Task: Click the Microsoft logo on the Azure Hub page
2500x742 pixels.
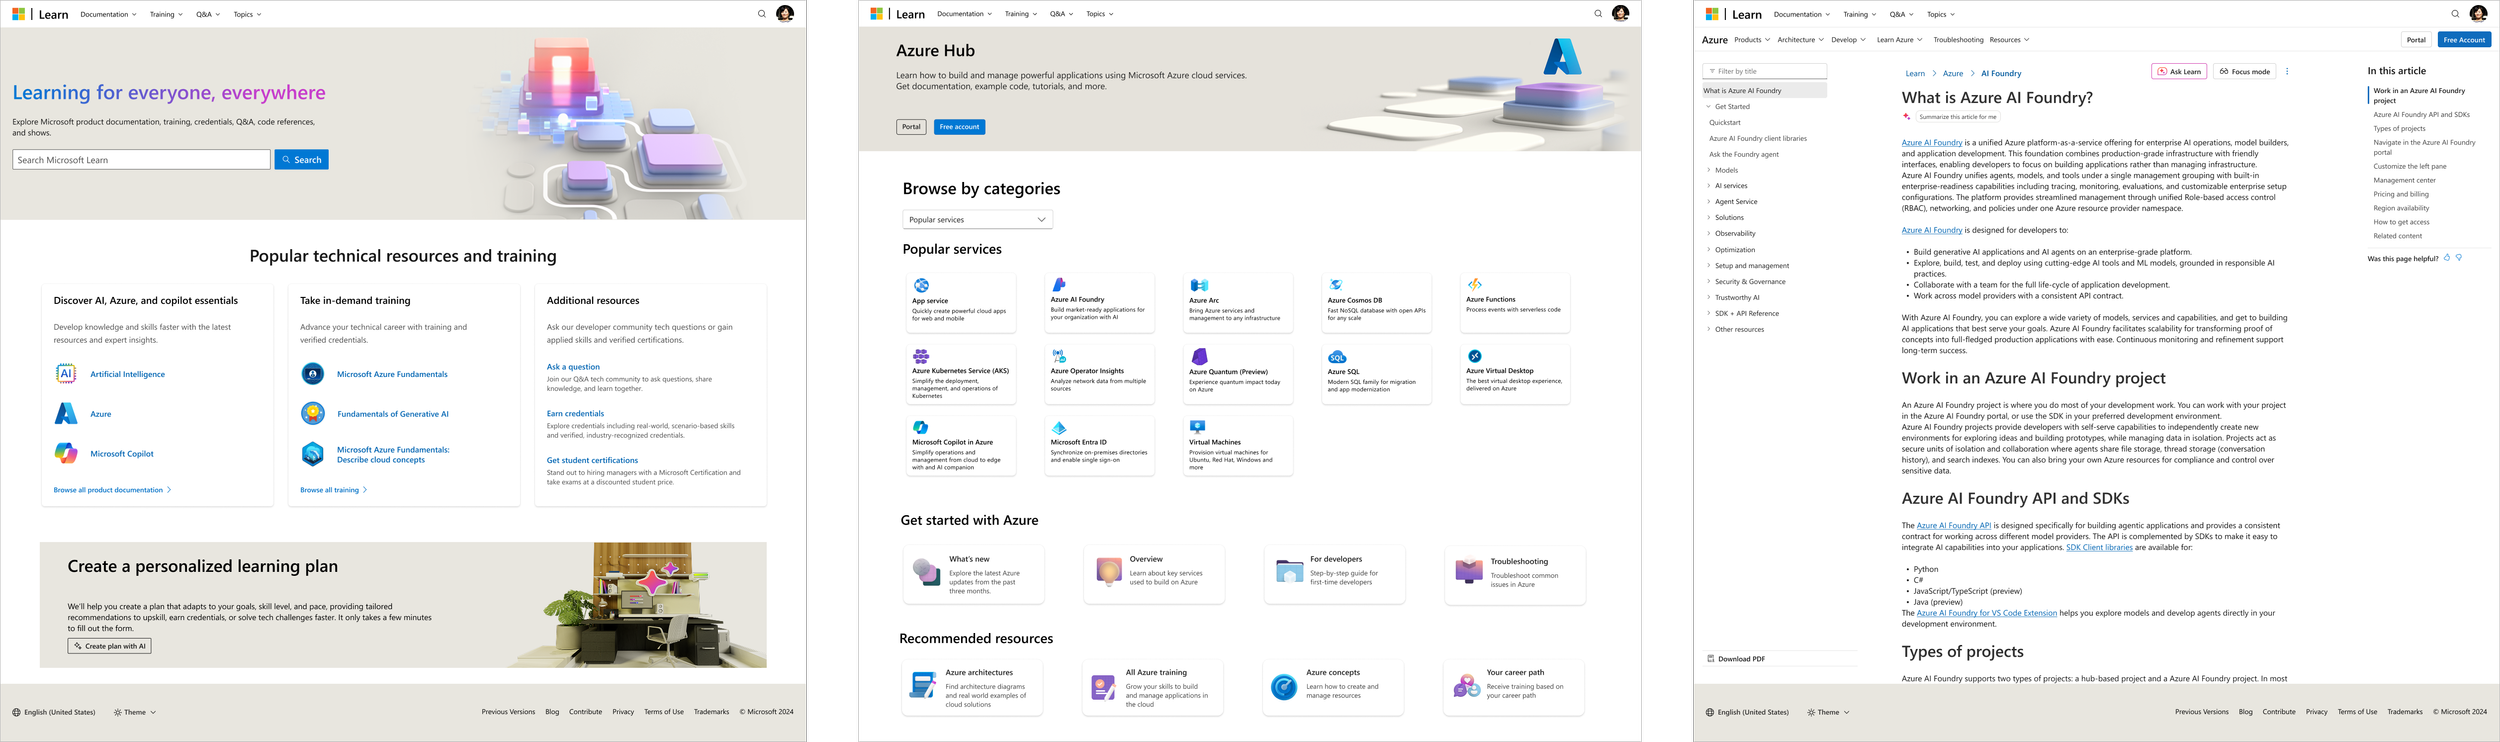Action: tap(877, 14)
